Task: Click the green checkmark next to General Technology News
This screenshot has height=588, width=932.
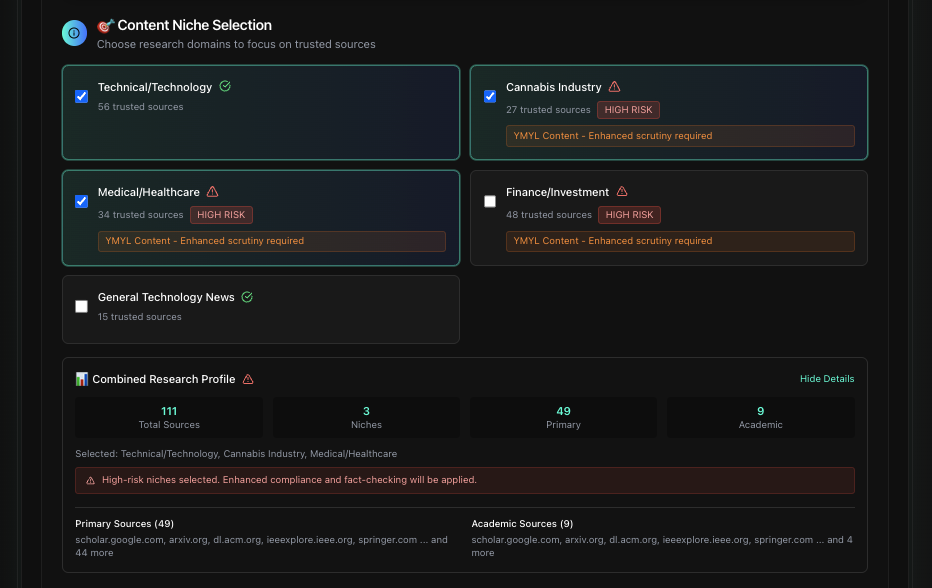Action: [247, 296]
